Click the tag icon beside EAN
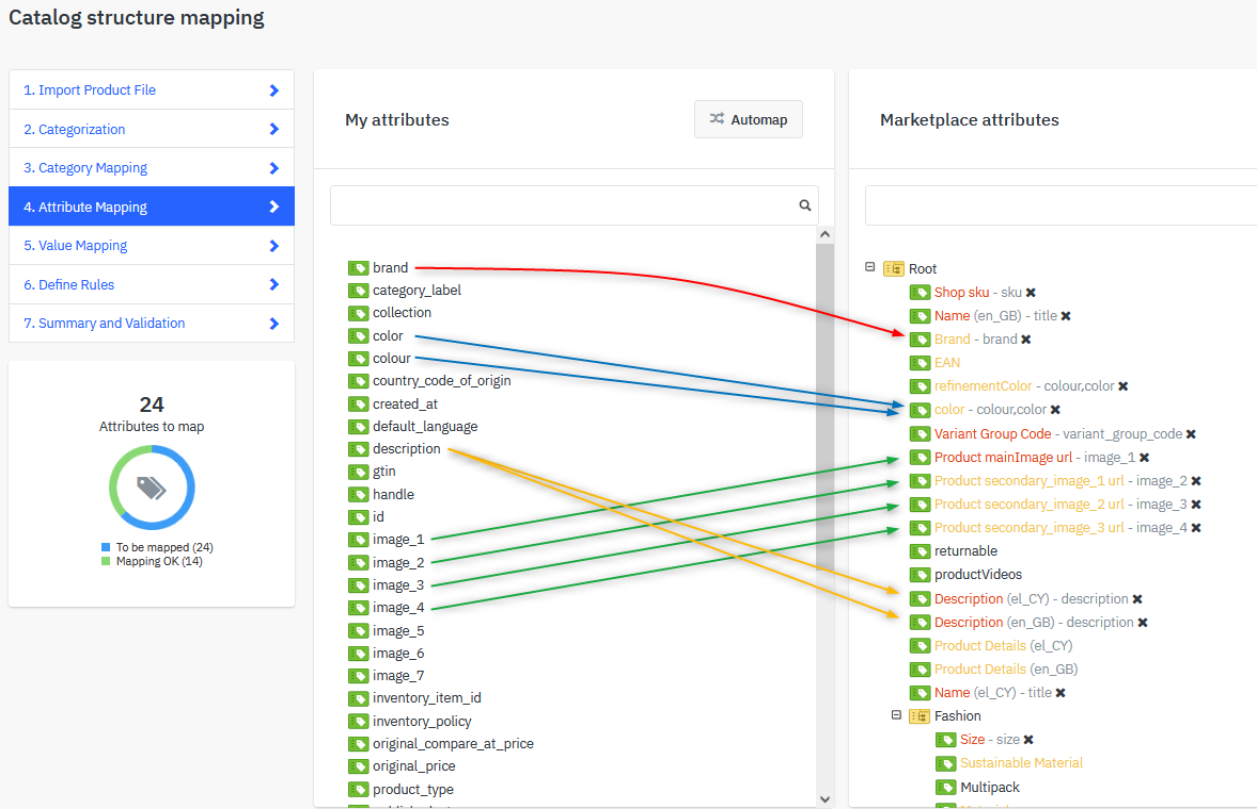 coord(919,363)
